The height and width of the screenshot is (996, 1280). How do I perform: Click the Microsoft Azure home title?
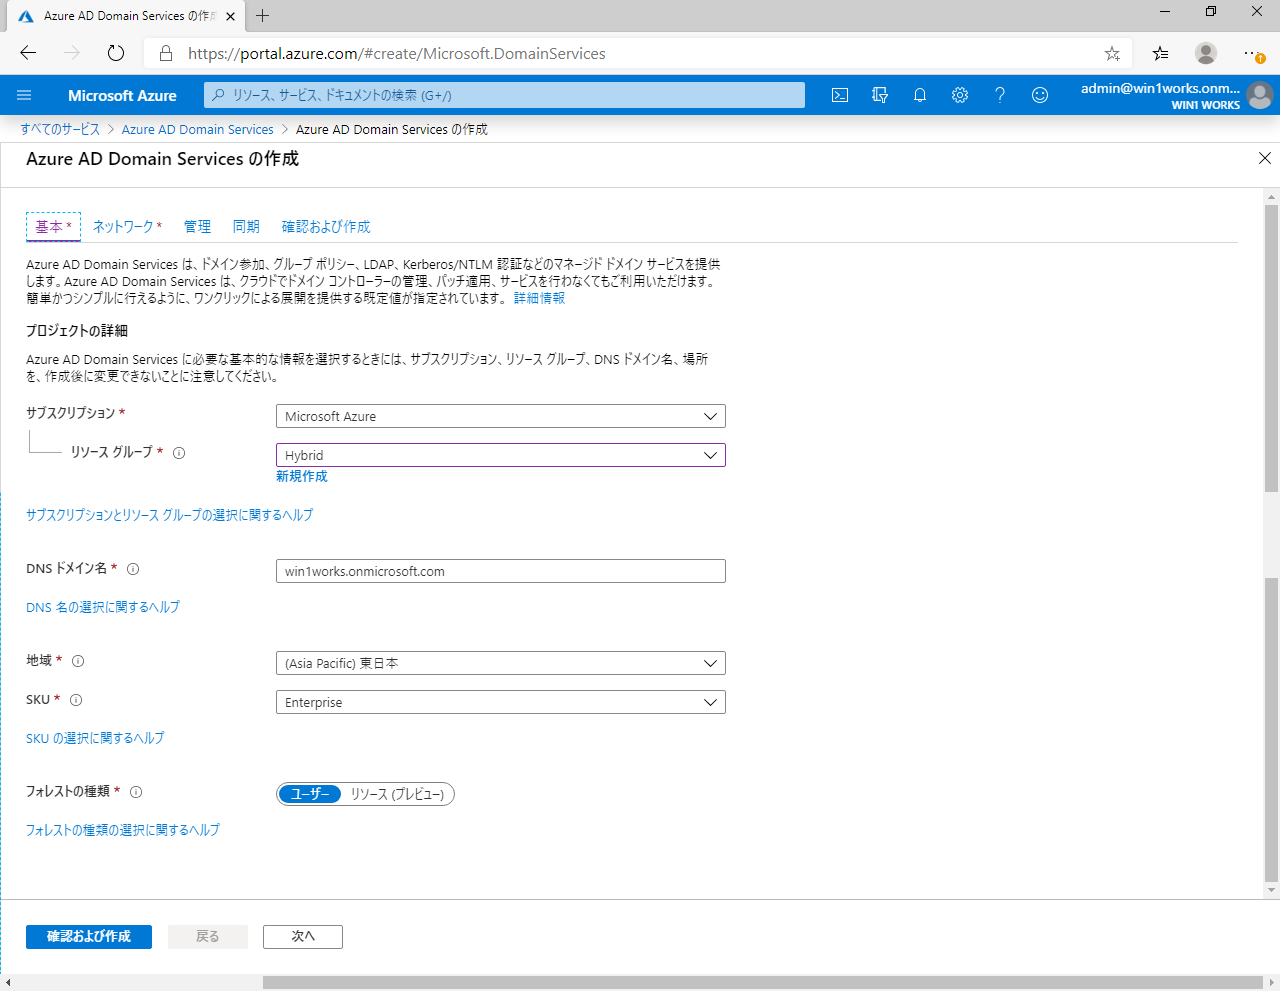(x=122, y=95)
